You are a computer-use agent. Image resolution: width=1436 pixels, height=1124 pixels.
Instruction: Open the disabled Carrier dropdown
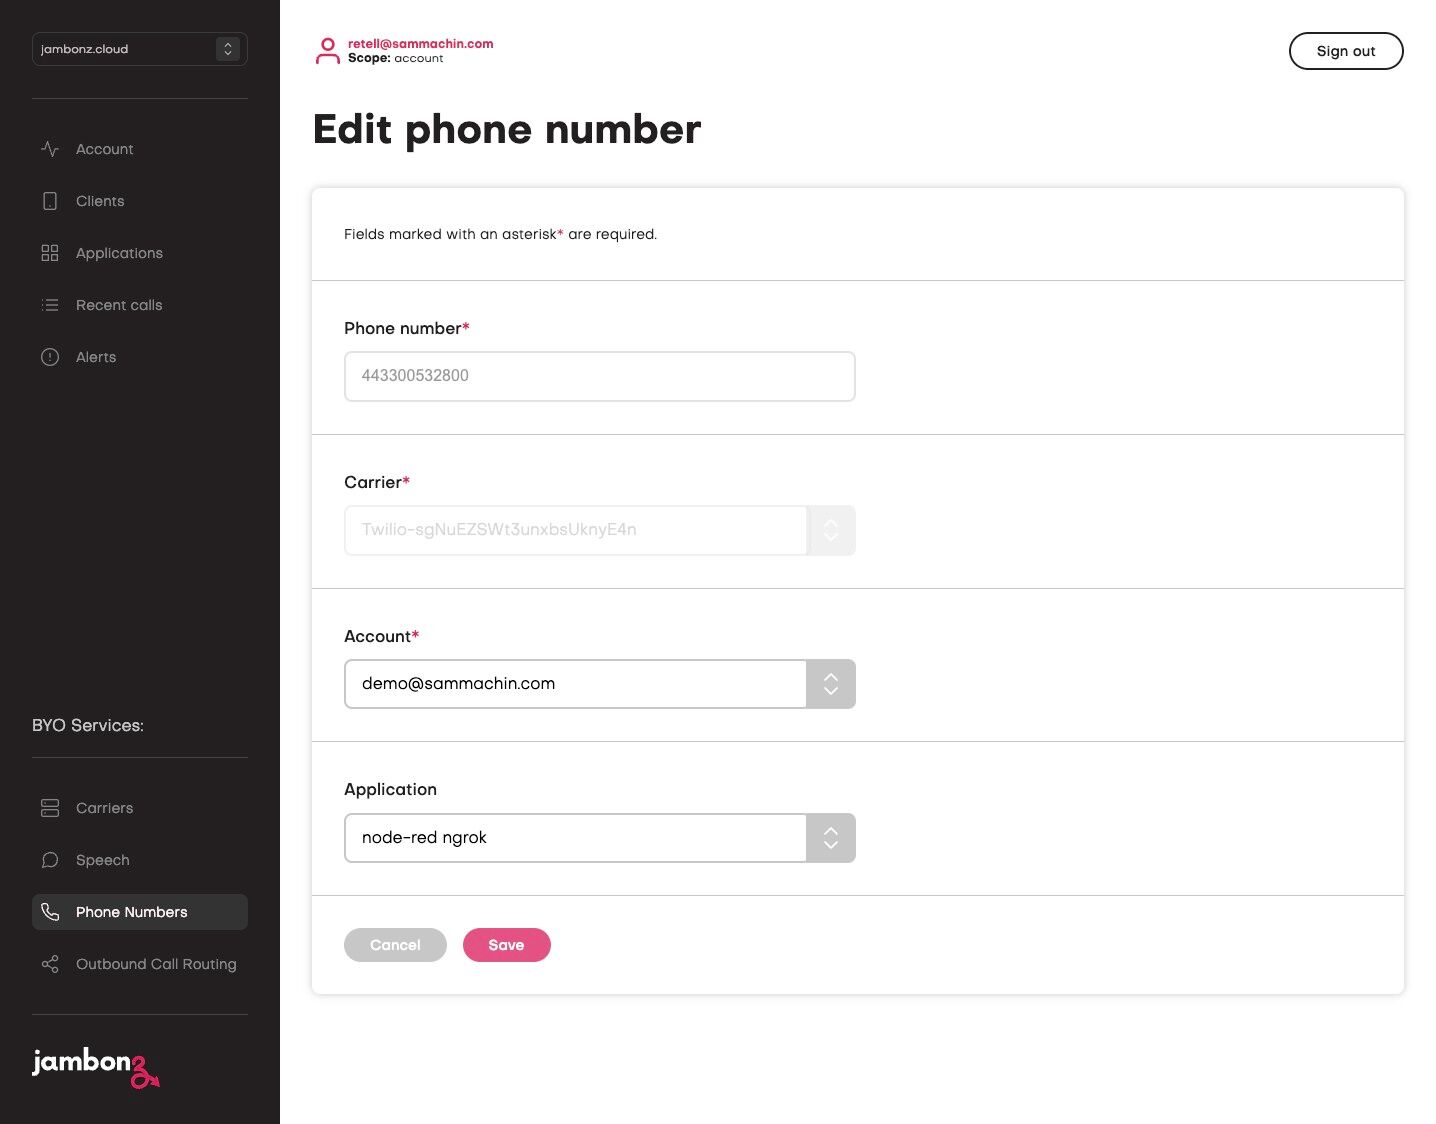(x=599, y=530)
